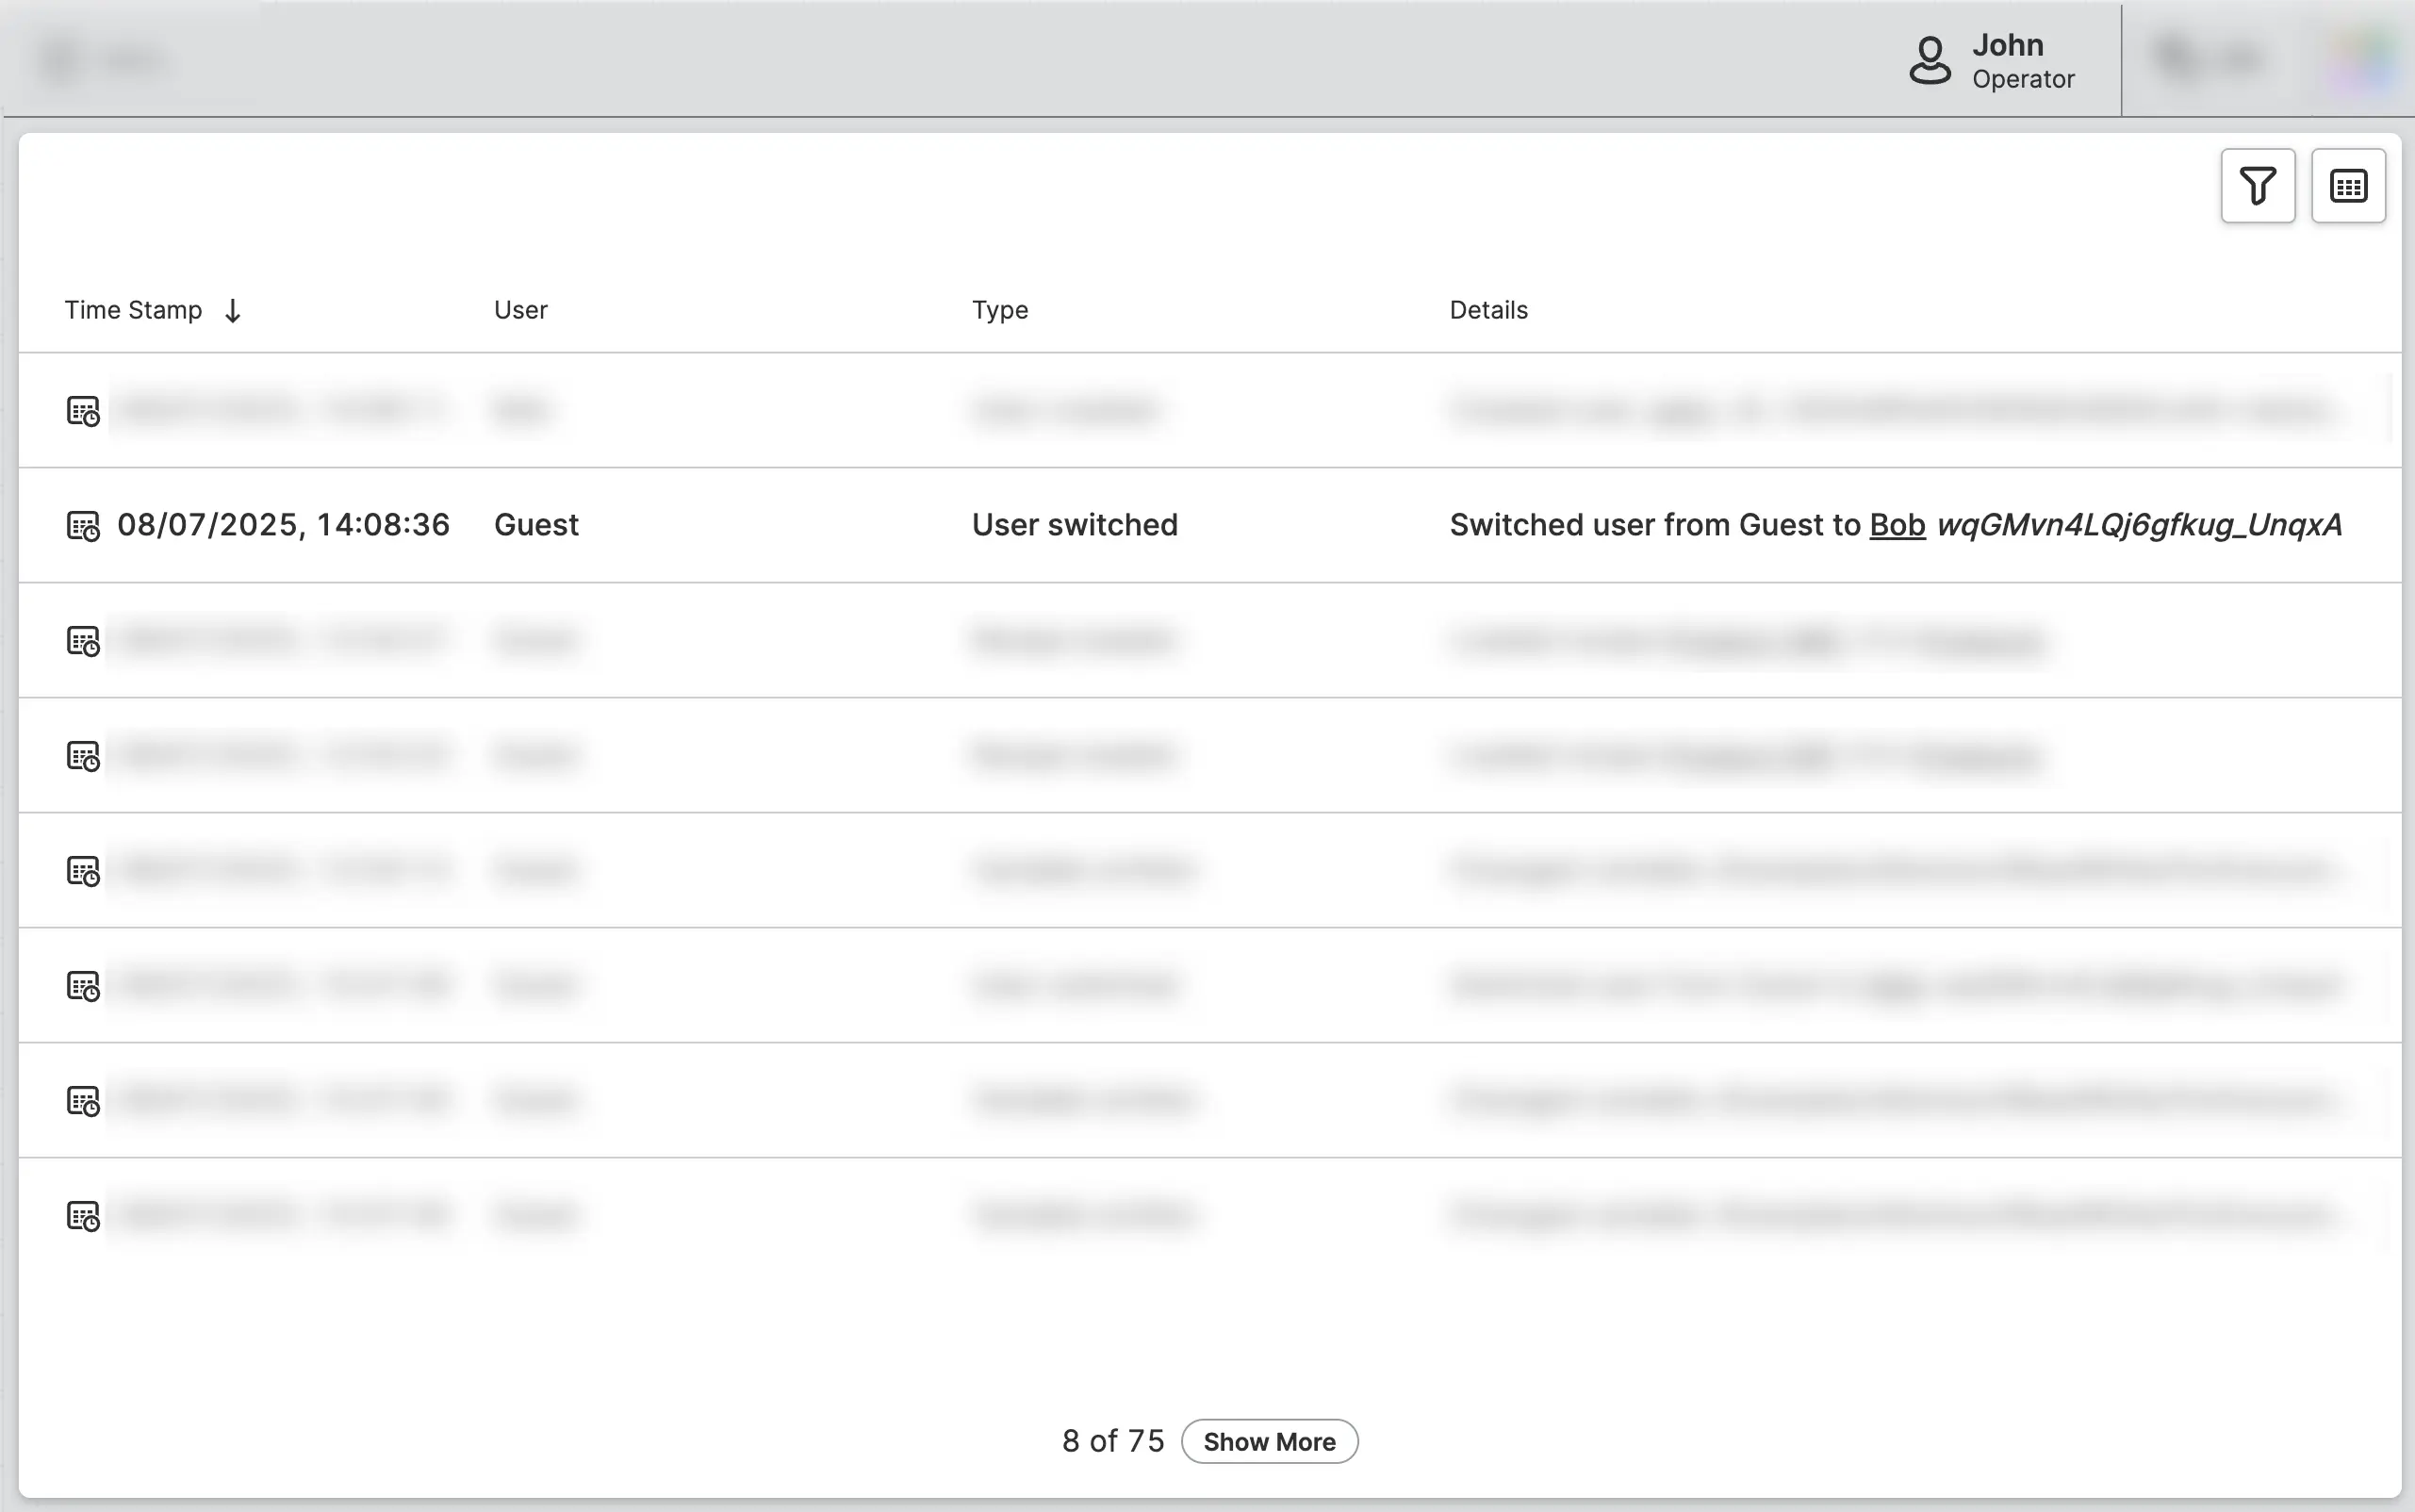This screenshot has width=2415, height=1512.
Task: Click the Guest user cell
Action: pos(536,525)
